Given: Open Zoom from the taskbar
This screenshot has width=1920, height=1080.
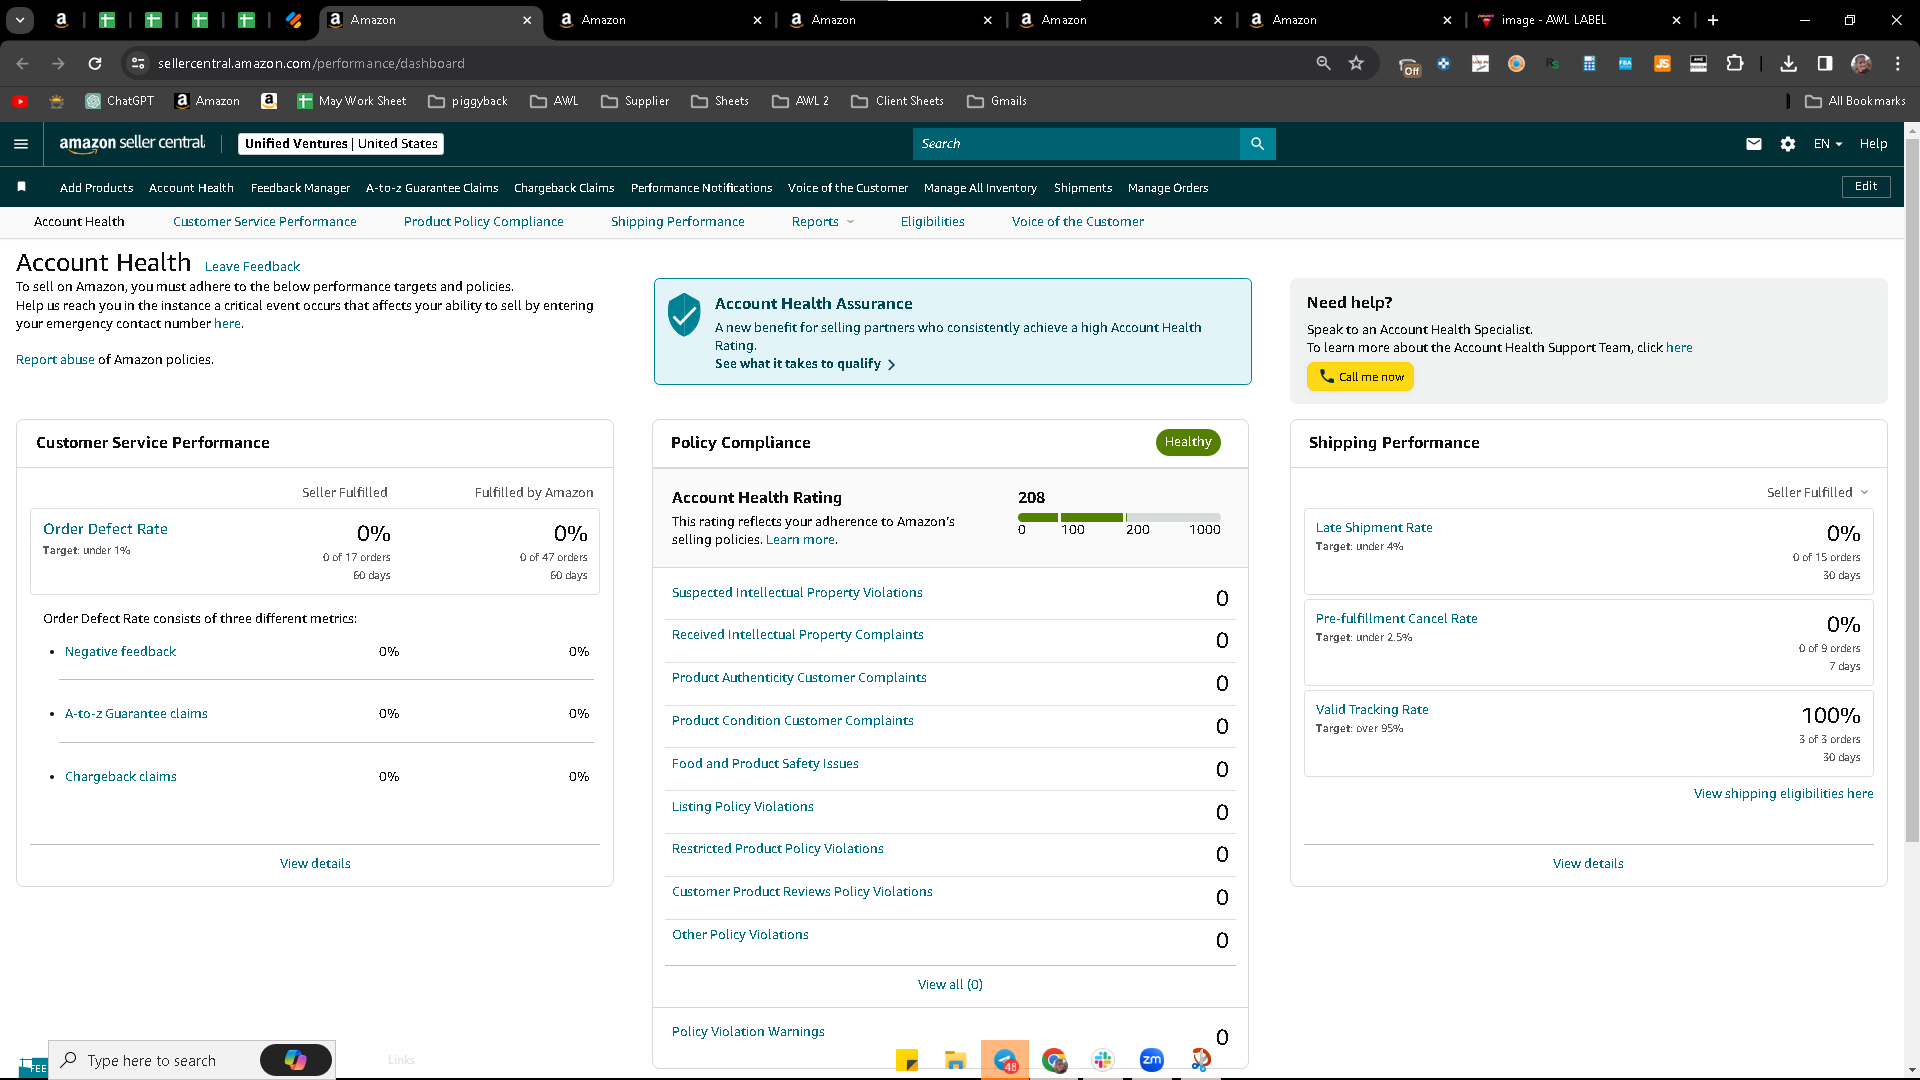Looking at the screenshot, I should click(x=1152, y=1060).
